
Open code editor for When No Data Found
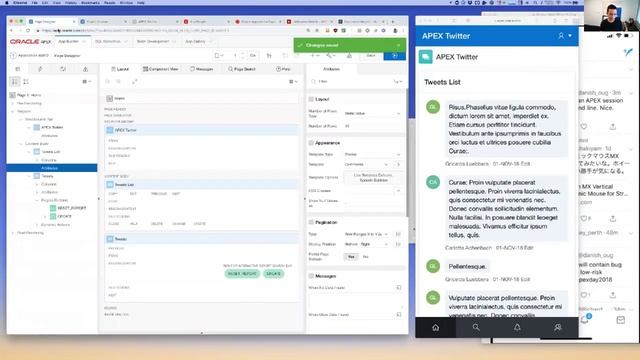[x=399, y=288]
